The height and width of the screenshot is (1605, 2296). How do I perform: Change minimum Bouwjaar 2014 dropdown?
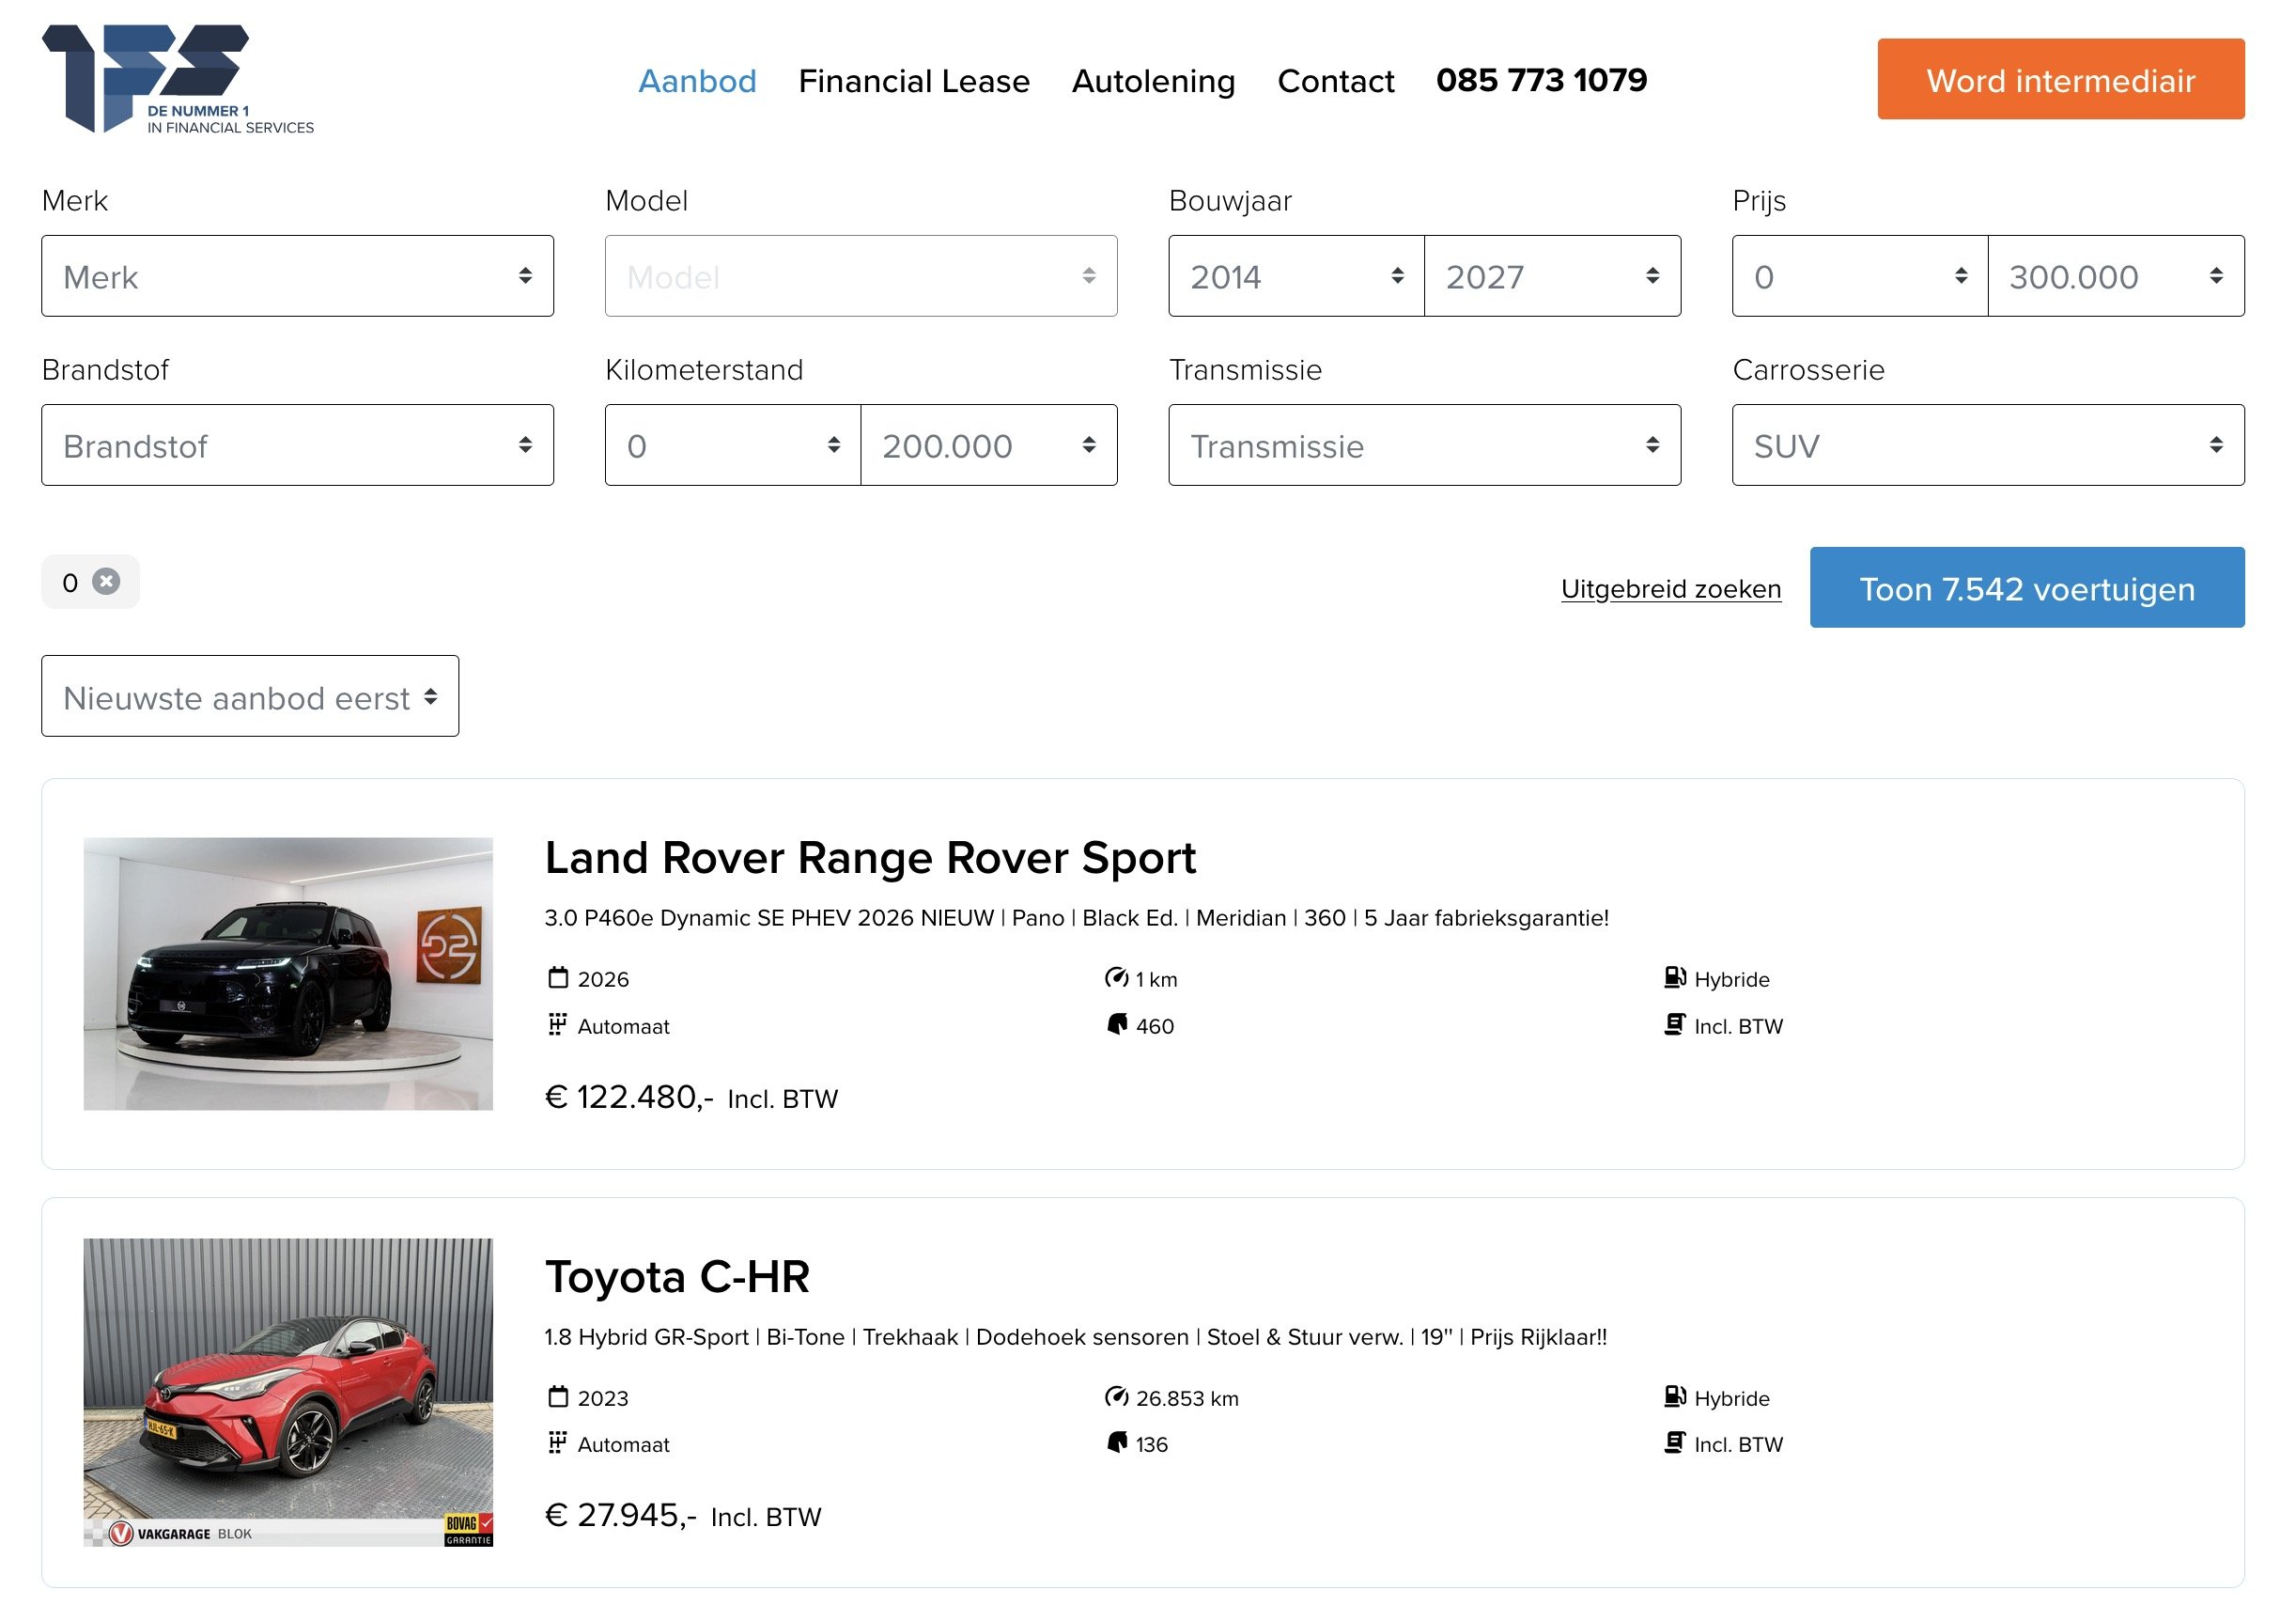[1296, 276]
